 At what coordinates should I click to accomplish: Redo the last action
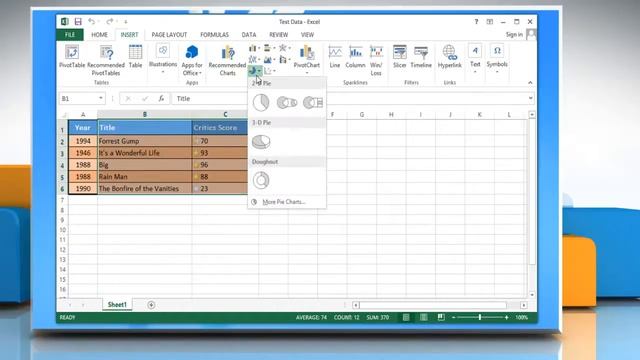coord(109,22)
